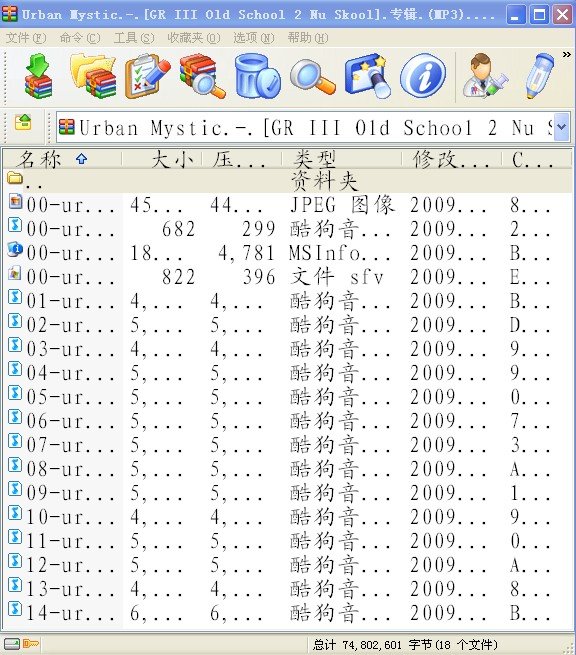Click the Test archive clipboard icon

[147, 76]
